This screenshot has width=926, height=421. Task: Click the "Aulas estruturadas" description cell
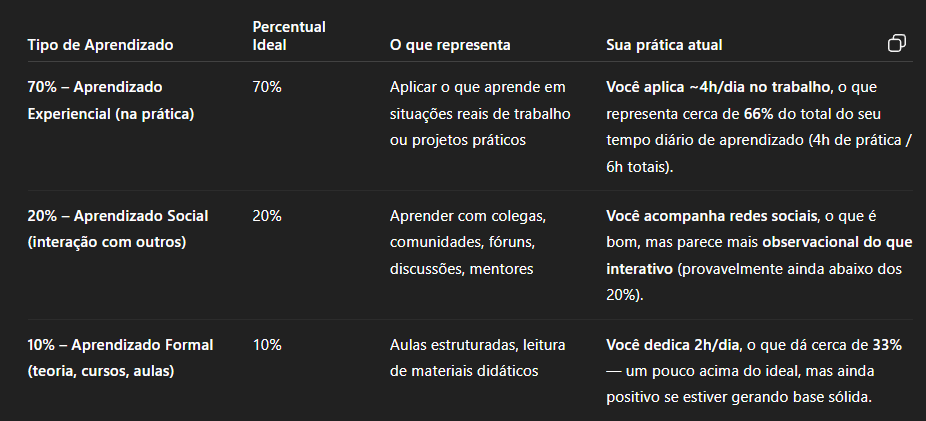[x=477, y=358]
